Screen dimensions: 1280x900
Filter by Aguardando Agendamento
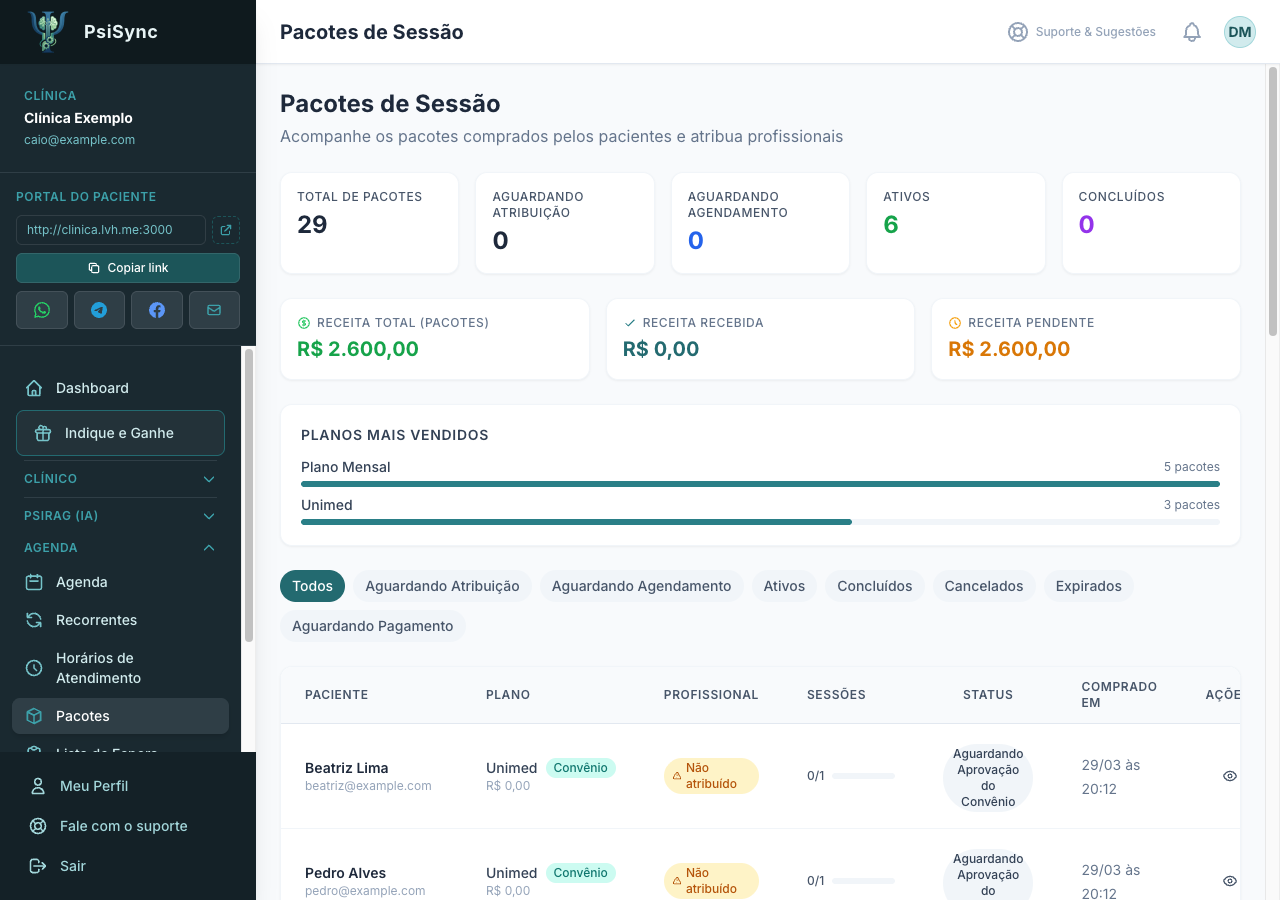pos(641,586)
